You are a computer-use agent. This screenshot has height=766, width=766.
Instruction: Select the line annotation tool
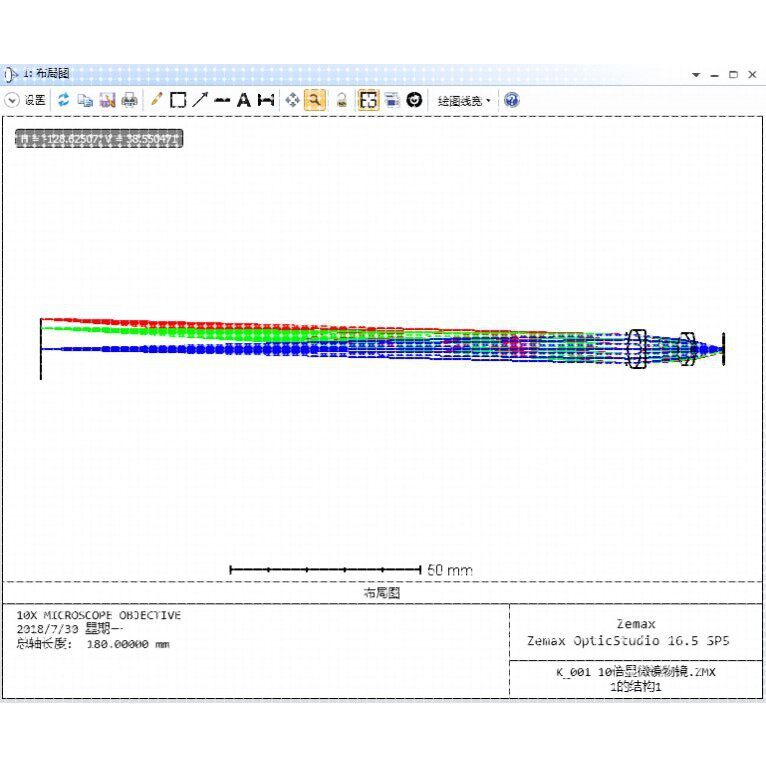click(x=222, y=101)
